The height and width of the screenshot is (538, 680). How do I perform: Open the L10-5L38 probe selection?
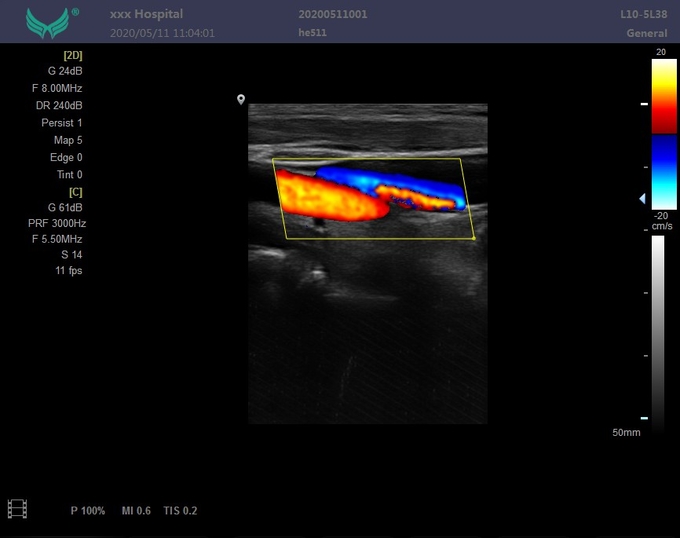point(643,15)
